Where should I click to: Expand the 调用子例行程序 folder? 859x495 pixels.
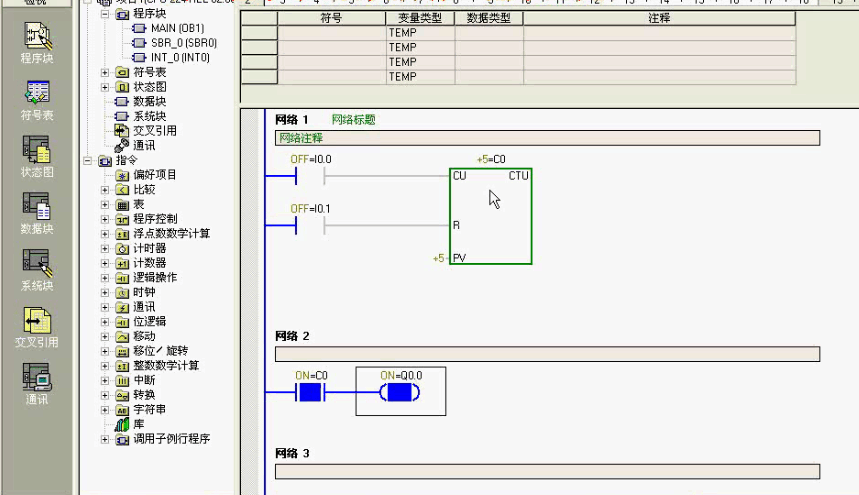(105, 439)
